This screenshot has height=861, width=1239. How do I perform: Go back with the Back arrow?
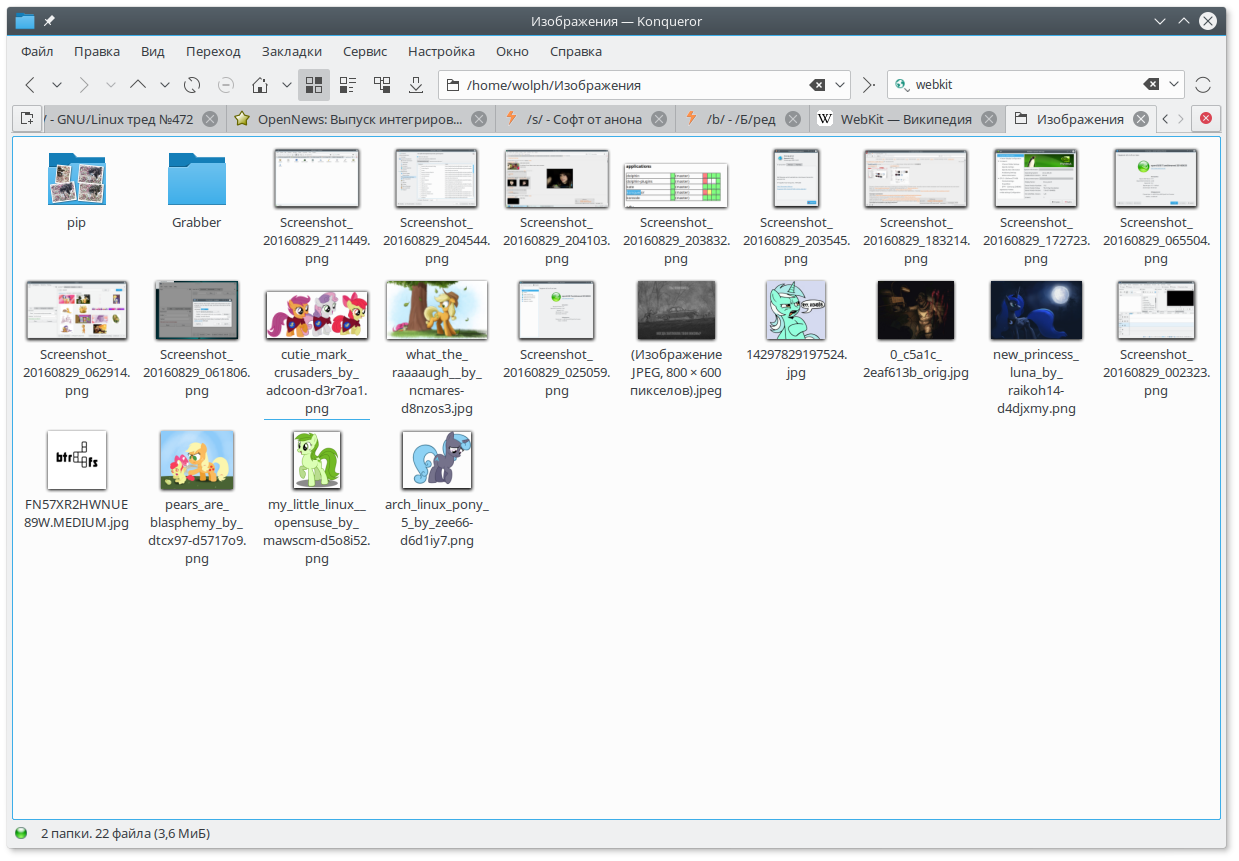(x=30, y=85)
